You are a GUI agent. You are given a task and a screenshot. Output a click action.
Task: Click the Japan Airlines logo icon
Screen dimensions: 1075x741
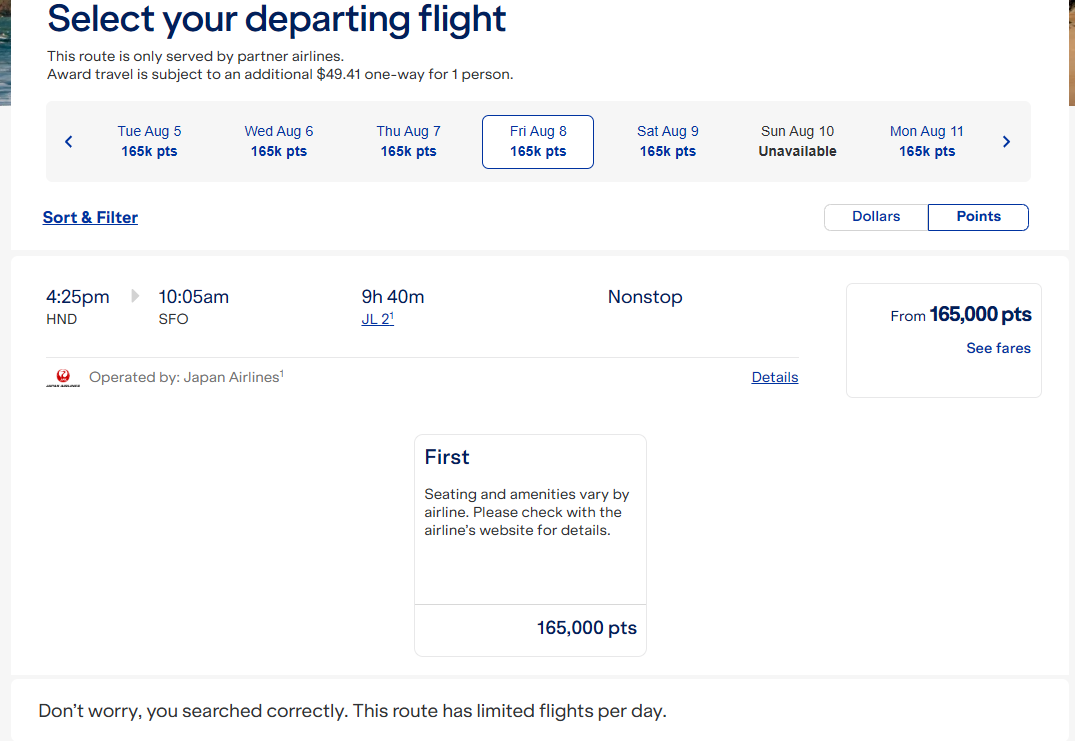click(63, 378)
